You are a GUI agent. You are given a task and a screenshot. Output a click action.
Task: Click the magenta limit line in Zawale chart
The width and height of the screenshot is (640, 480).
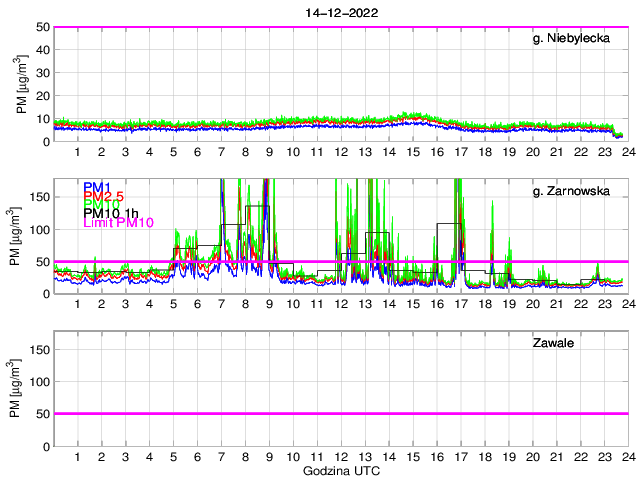coord(340,413)
